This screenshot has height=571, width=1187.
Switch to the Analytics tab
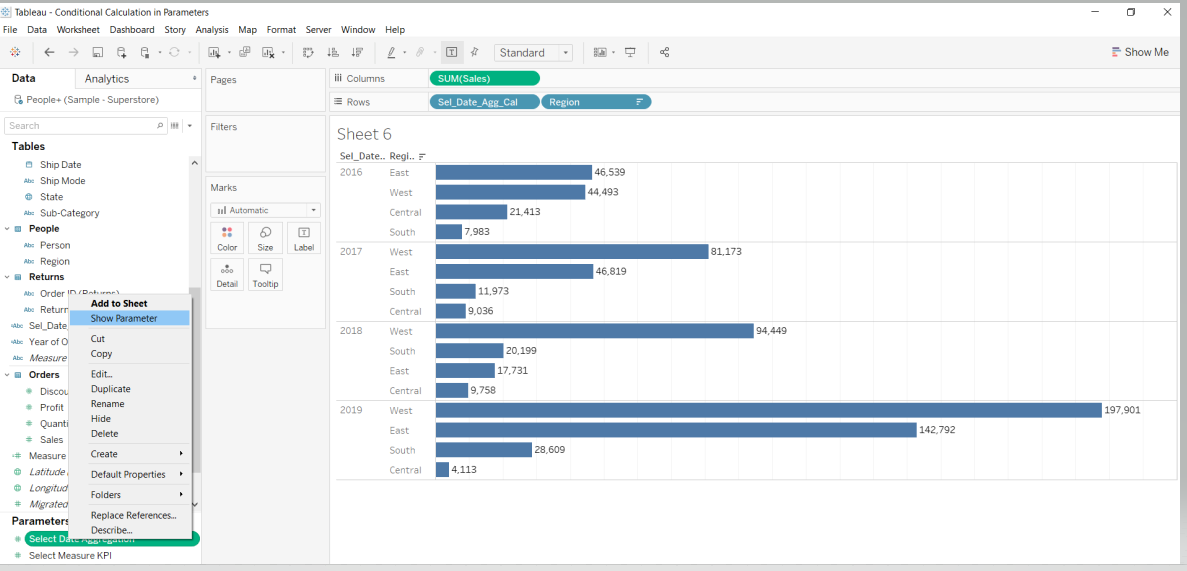point(107,79)
